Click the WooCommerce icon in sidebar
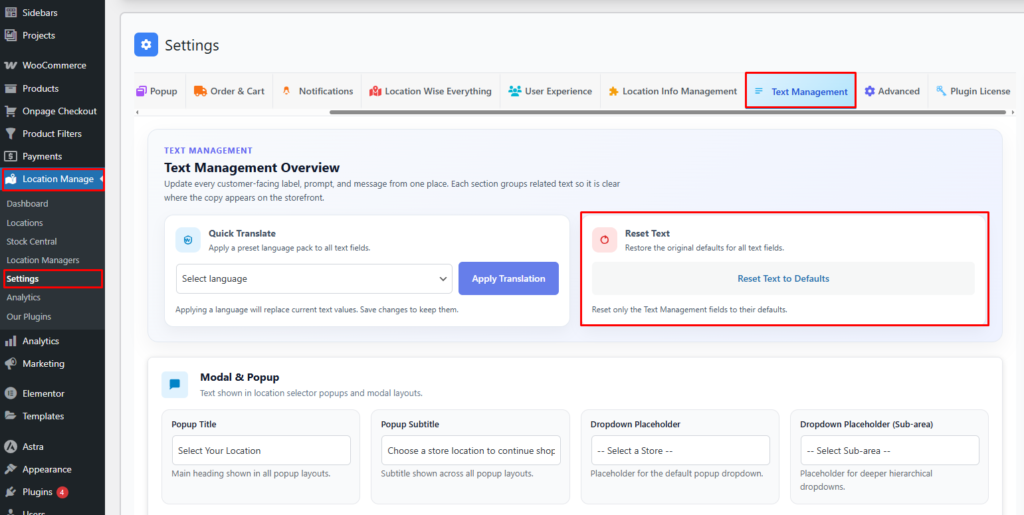 coord(10,65)
